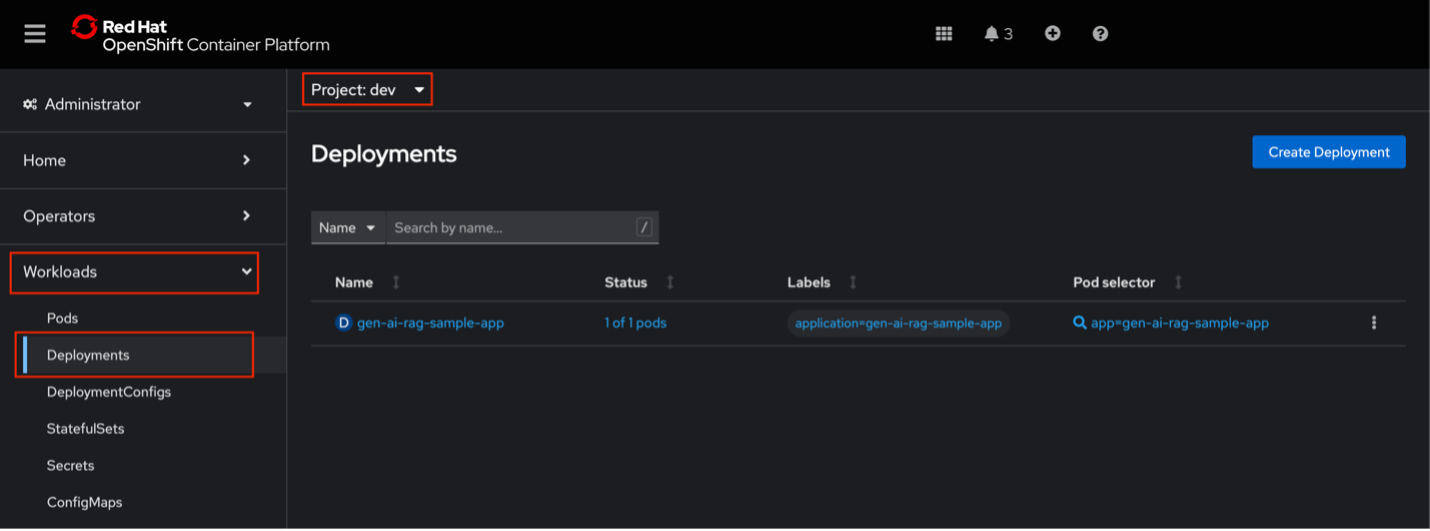Select Pods in the sidebar

click(62, 318)
